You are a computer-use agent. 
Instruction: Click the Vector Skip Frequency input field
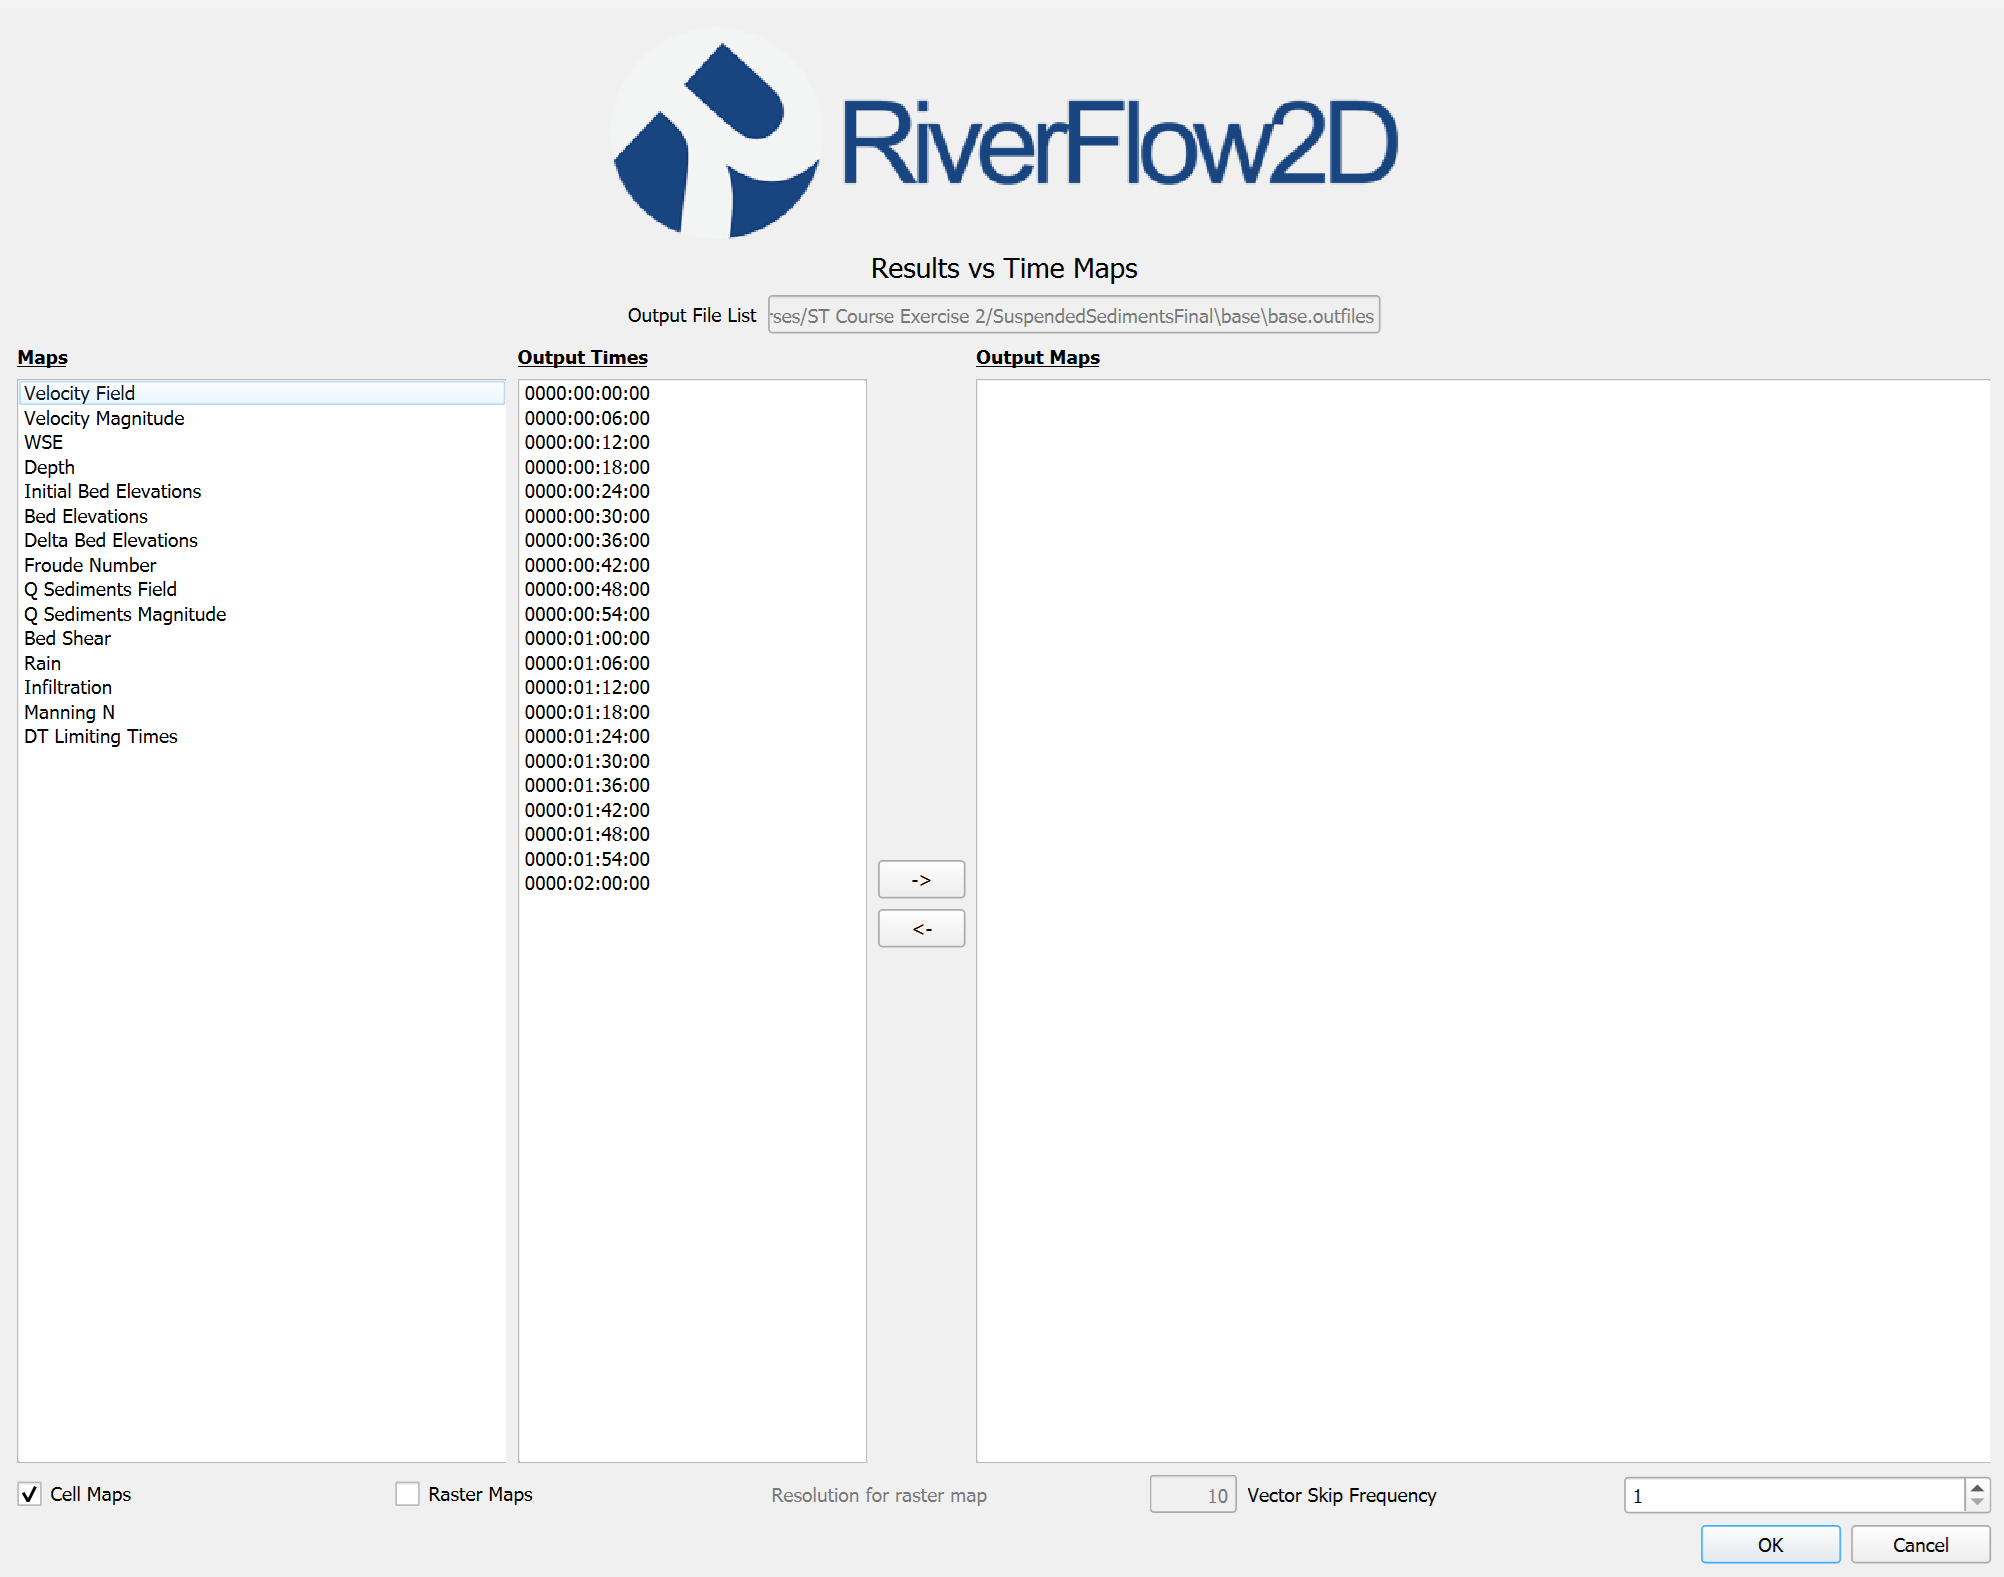tap(1793, 1496)
